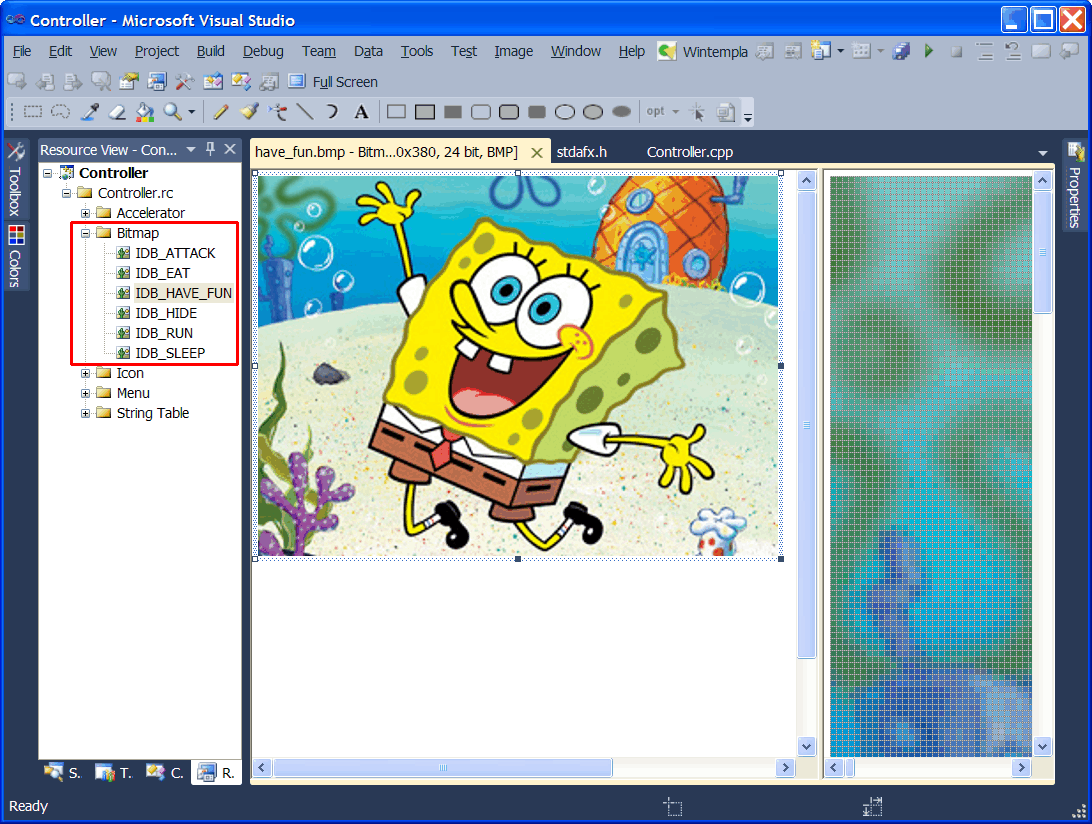Select the solid Filled Rectangle tool
This screenshot has height=824, width=1092.
click(453, 111)
